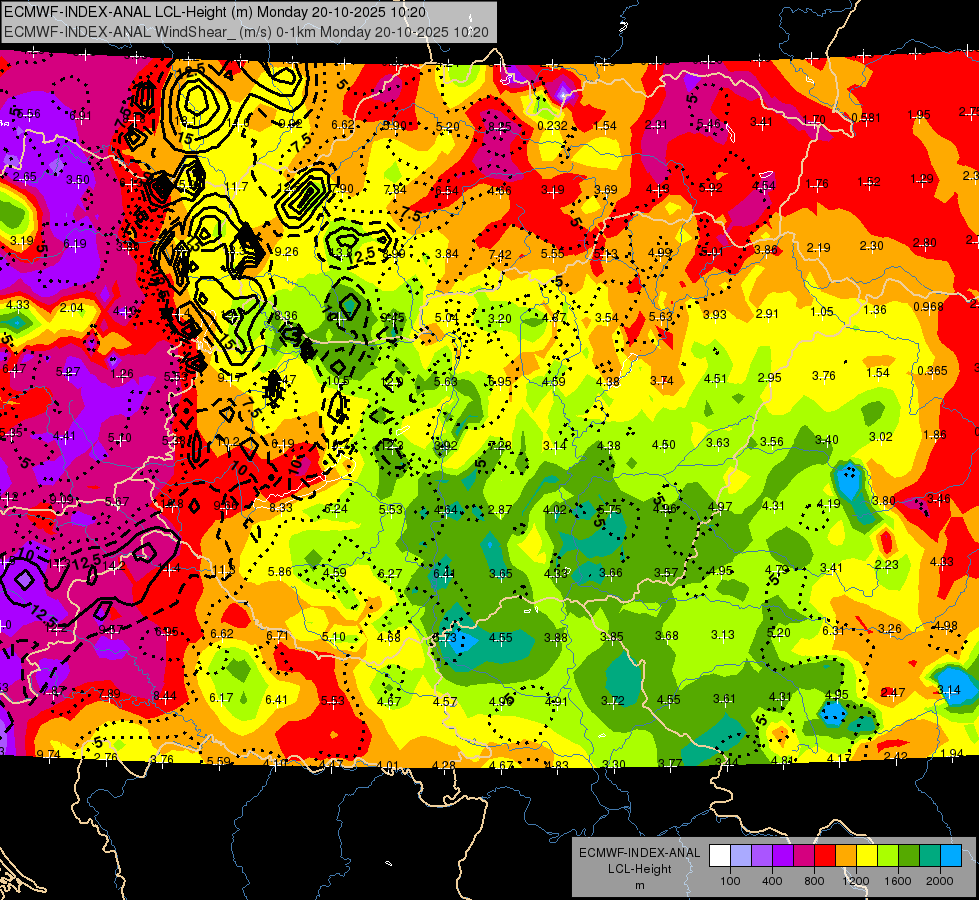This screenshot has height=900, width=979.
Task: Click the wind shear value '0.968'
Action: [x=928, y=307]
